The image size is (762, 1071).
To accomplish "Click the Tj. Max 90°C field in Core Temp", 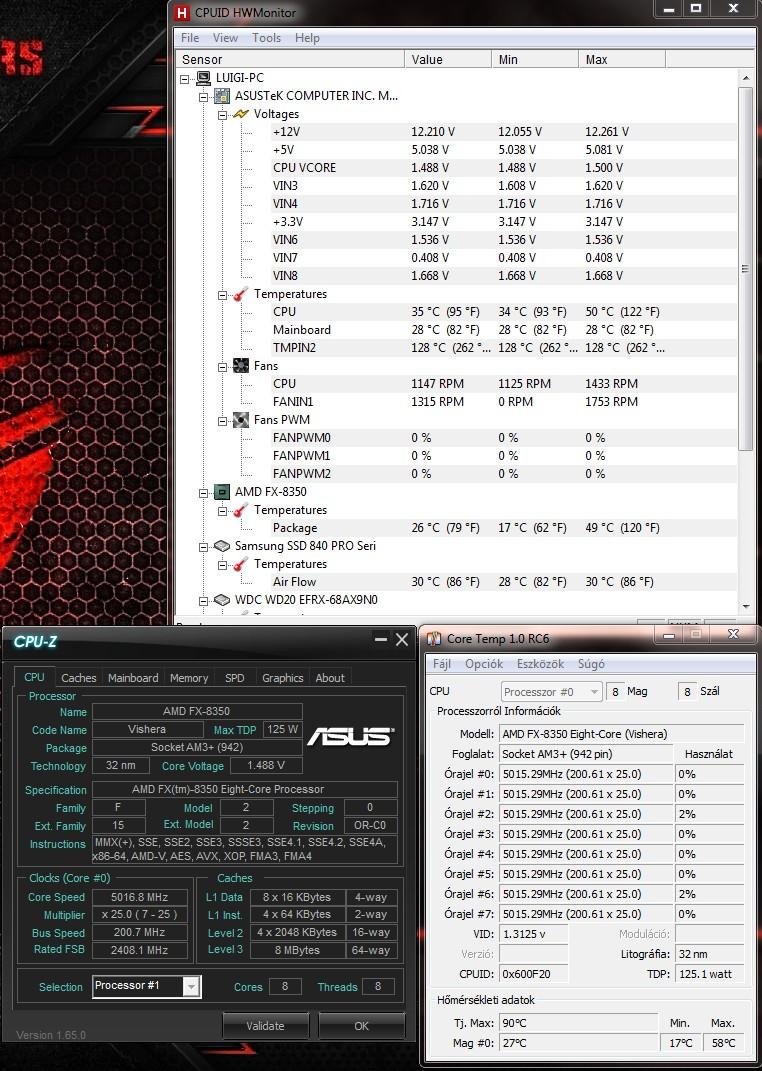I will (578, 1023).
